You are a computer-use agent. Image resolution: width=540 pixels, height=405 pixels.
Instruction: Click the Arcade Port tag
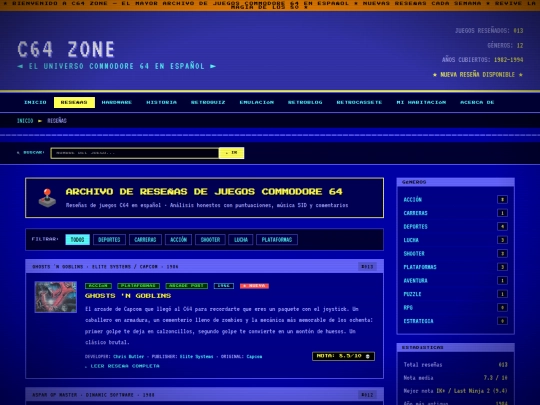(x=187, y=286)
